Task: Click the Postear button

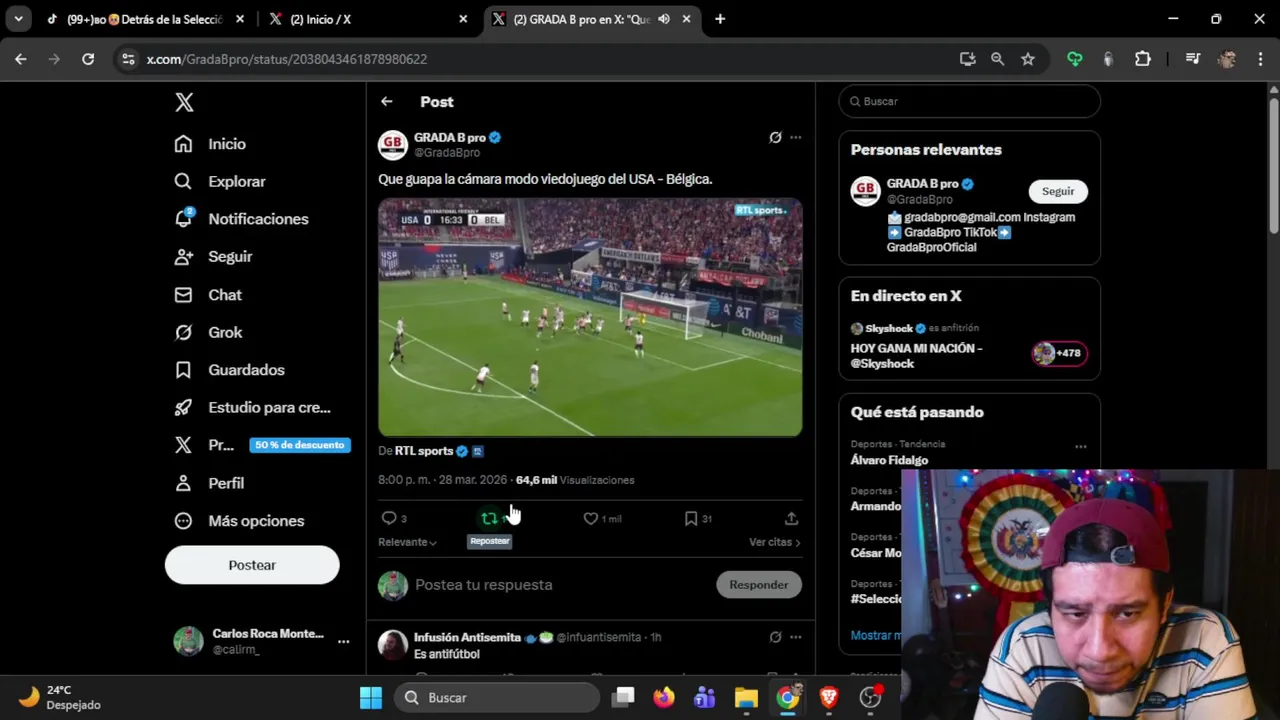Action: [252, 565]
